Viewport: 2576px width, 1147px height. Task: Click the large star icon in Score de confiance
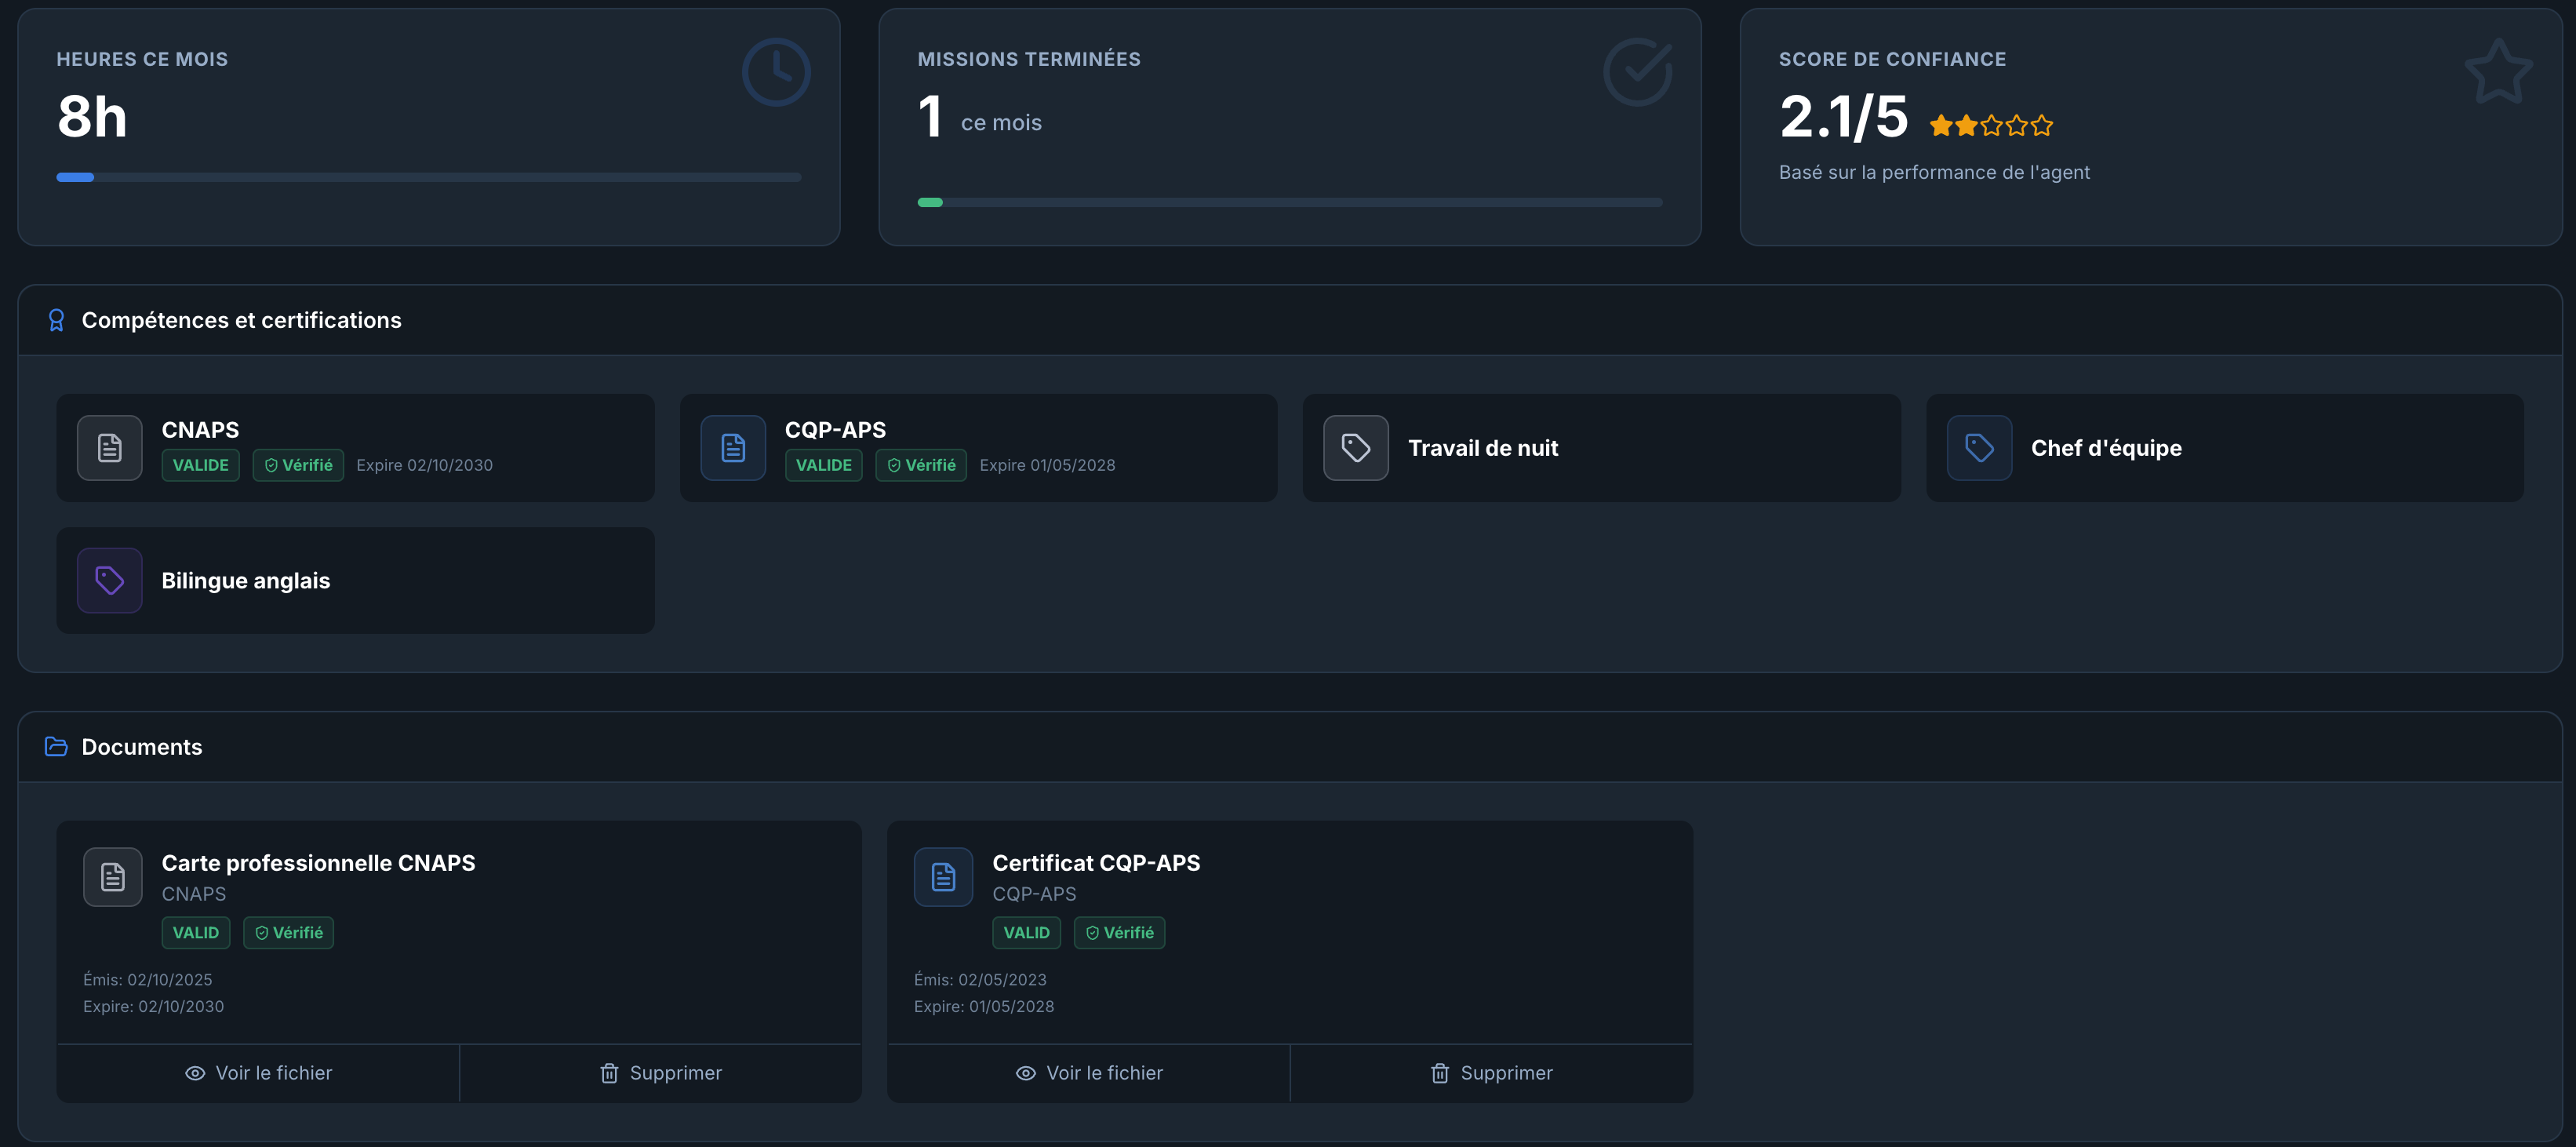[x=2499, y=72]
